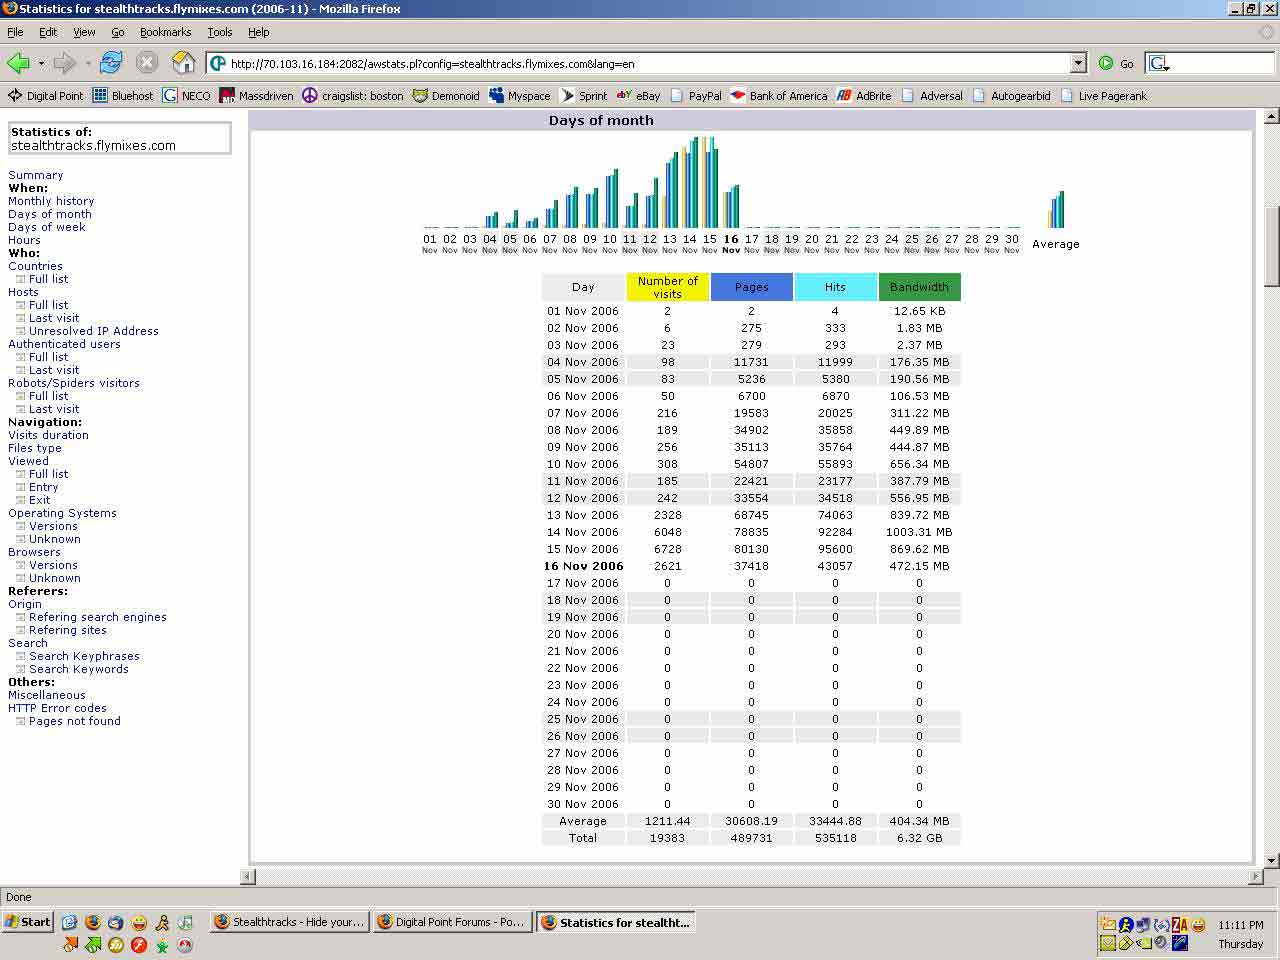Viewport: 1280px width, 960px height.
Task: Open Refering search engines link
Action: pyautogui.click(x=97, y=617)
